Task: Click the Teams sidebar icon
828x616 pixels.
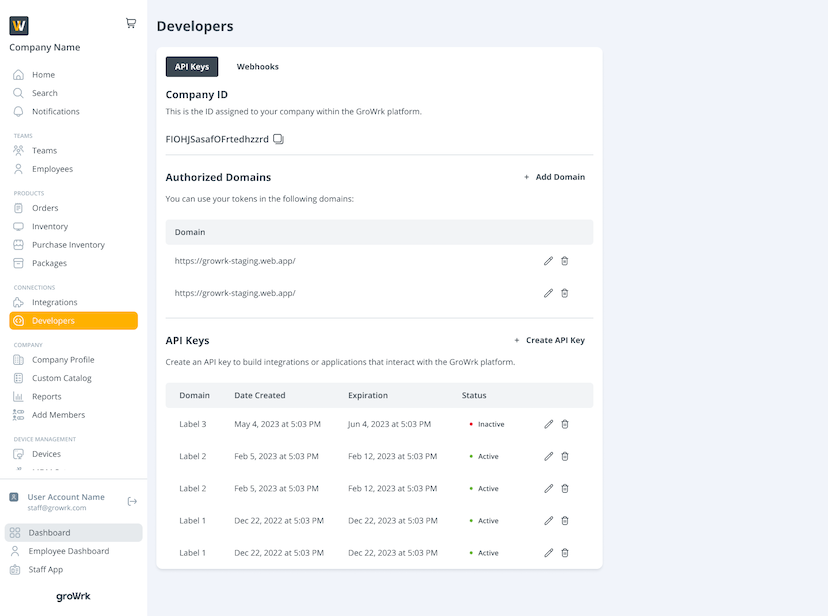Action: pos(17,150)
